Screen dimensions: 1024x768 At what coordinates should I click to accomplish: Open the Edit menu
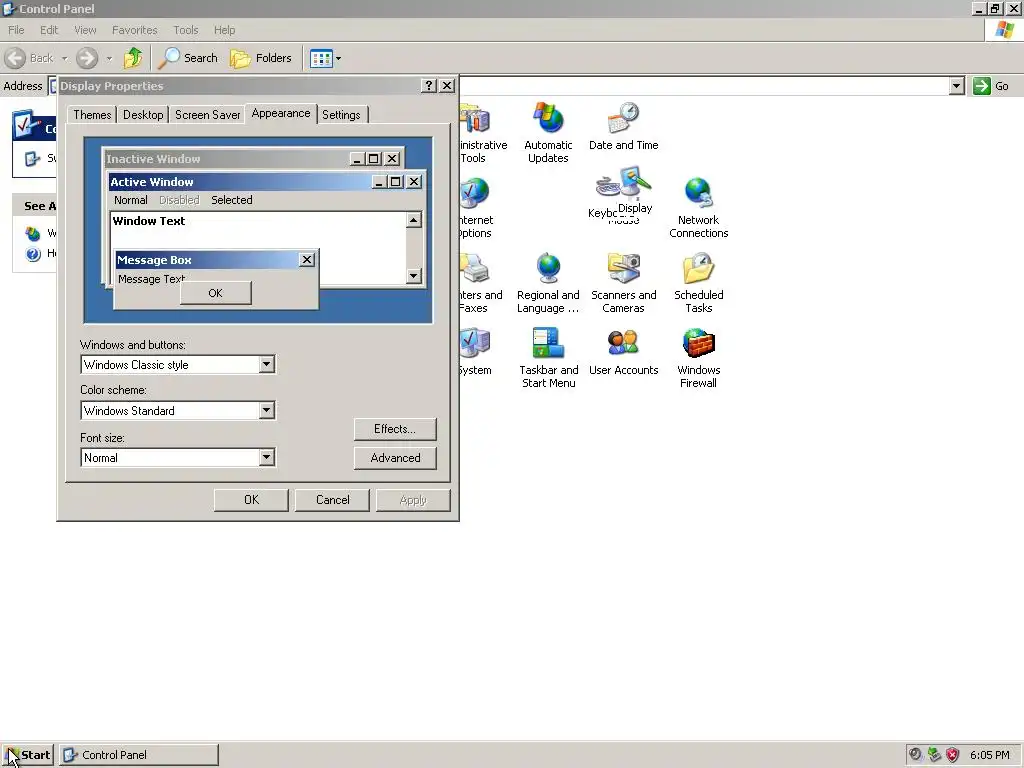click(49, 30)
